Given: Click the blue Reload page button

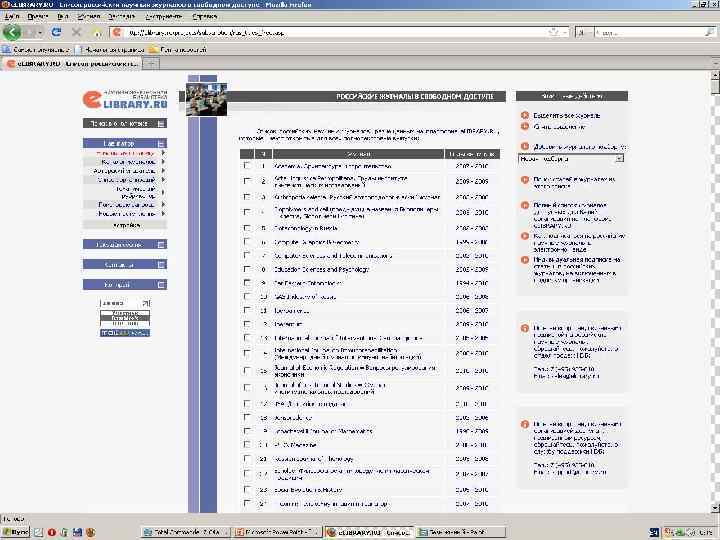Looking at the screenshot, I should (56, 32).
